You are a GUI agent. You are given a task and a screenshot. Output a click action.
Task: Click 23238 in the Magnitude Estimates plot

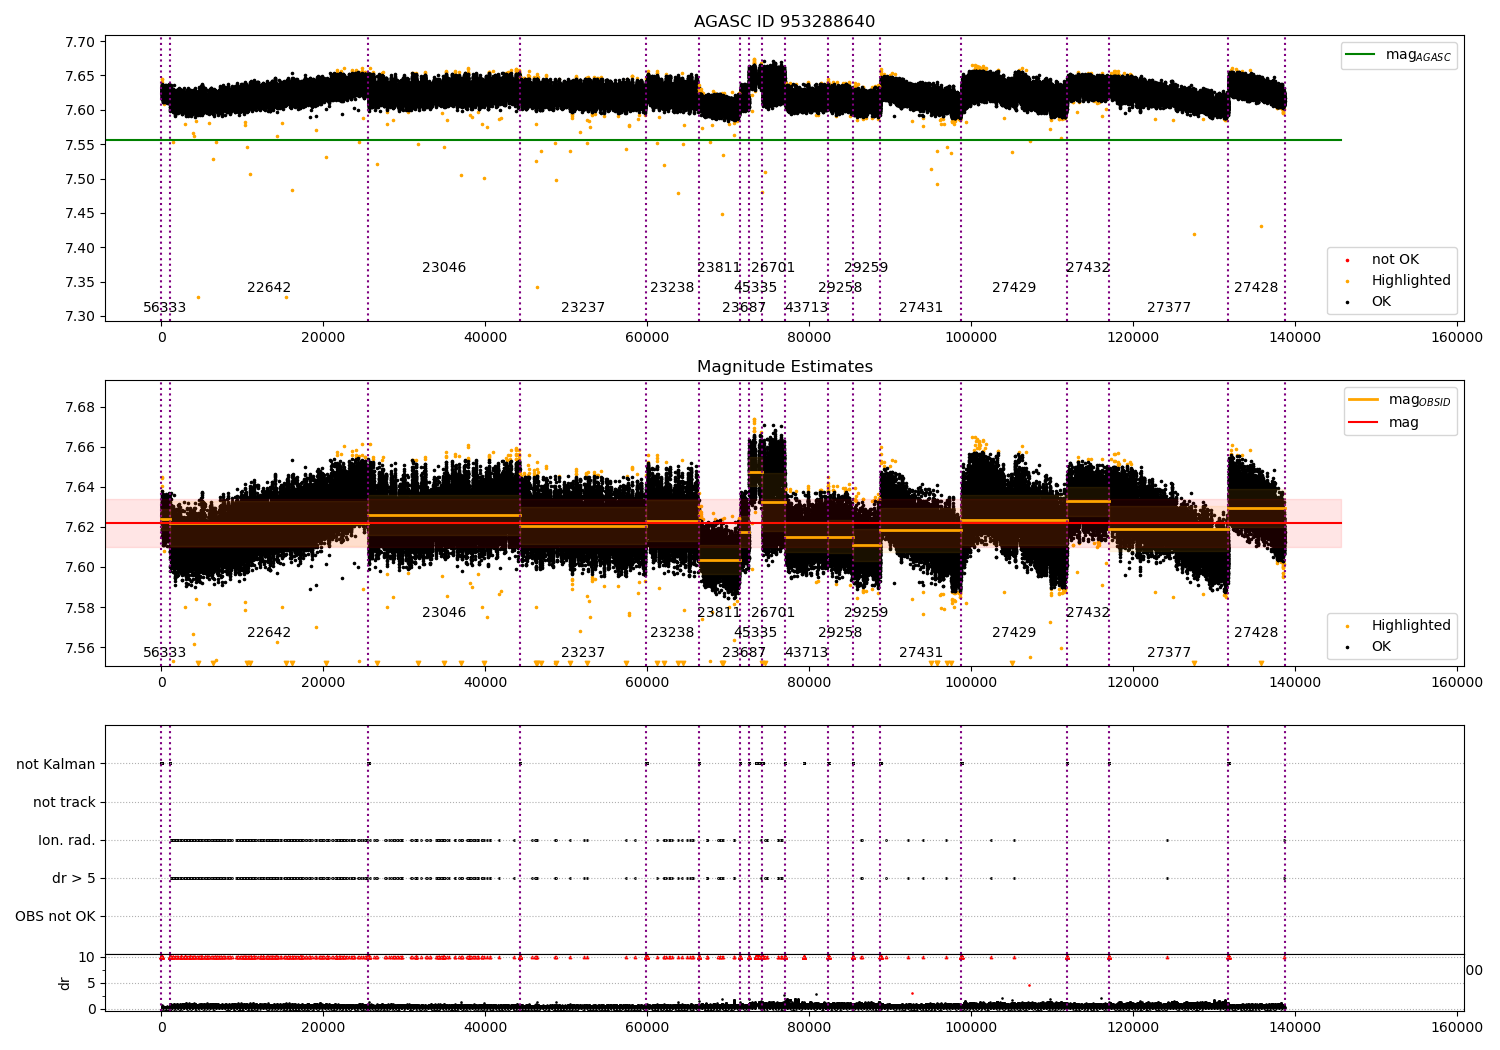point(672,632)
